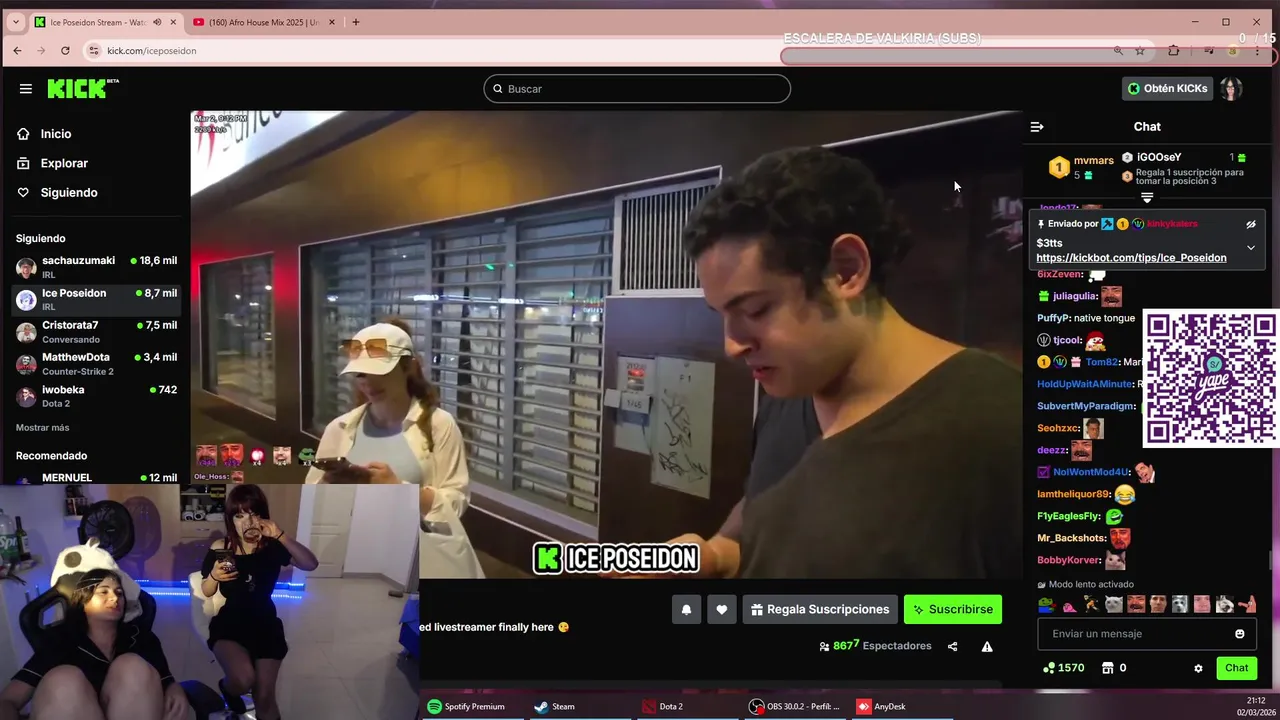Report the stream with warning icon

click(987, 647)
